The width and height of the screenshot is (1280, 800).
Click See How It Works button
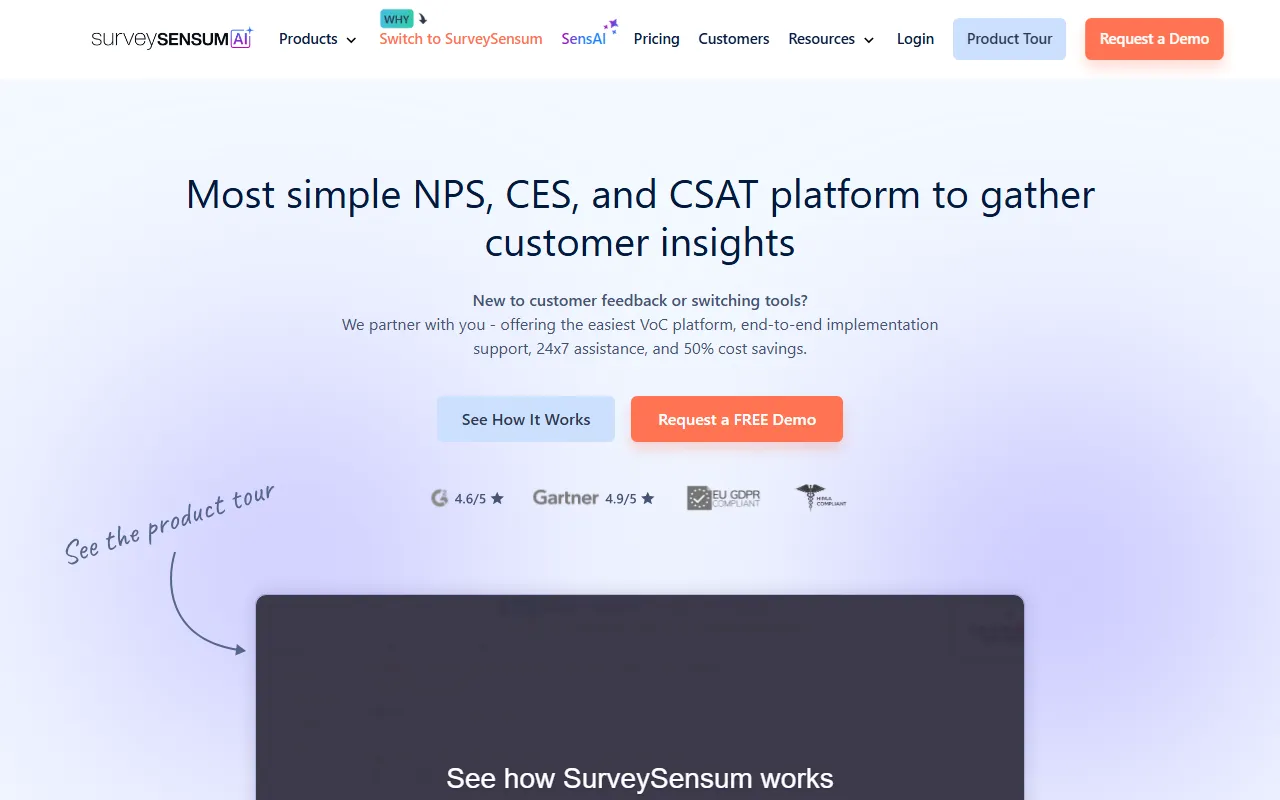click(526, 419)
